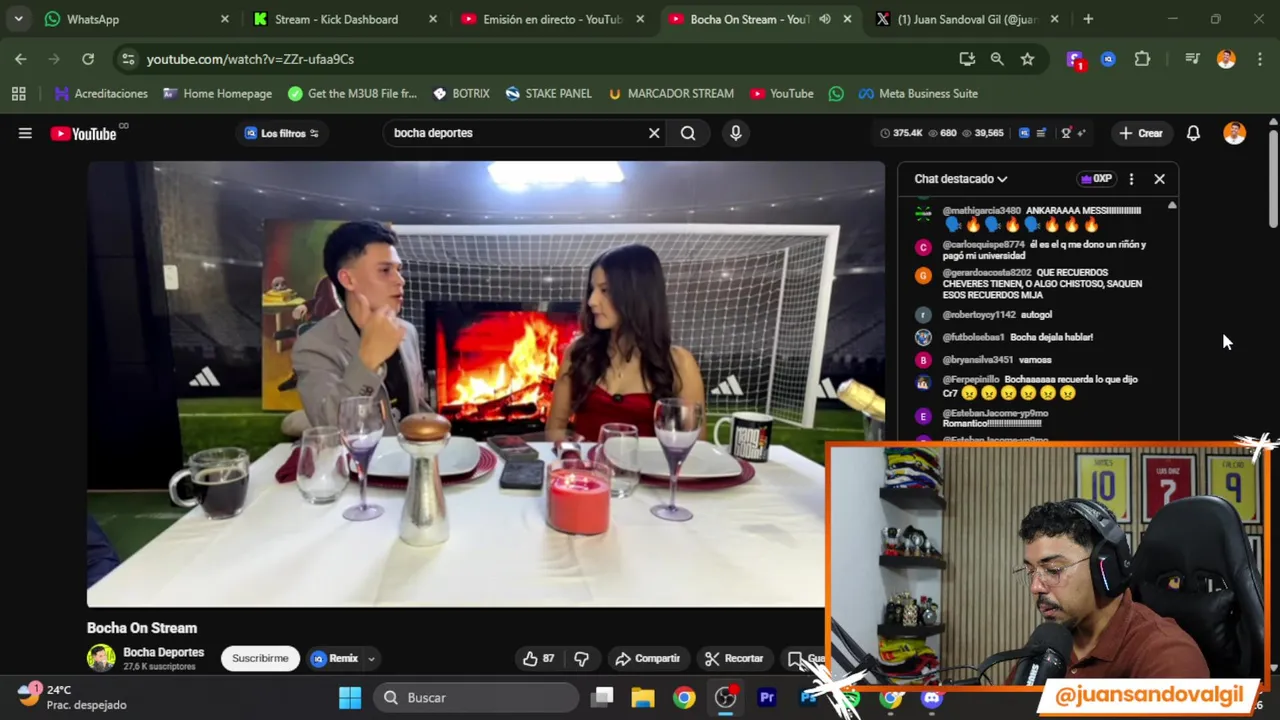
Task: Open YouTube notifications bell
Action: coord(1193,133)
